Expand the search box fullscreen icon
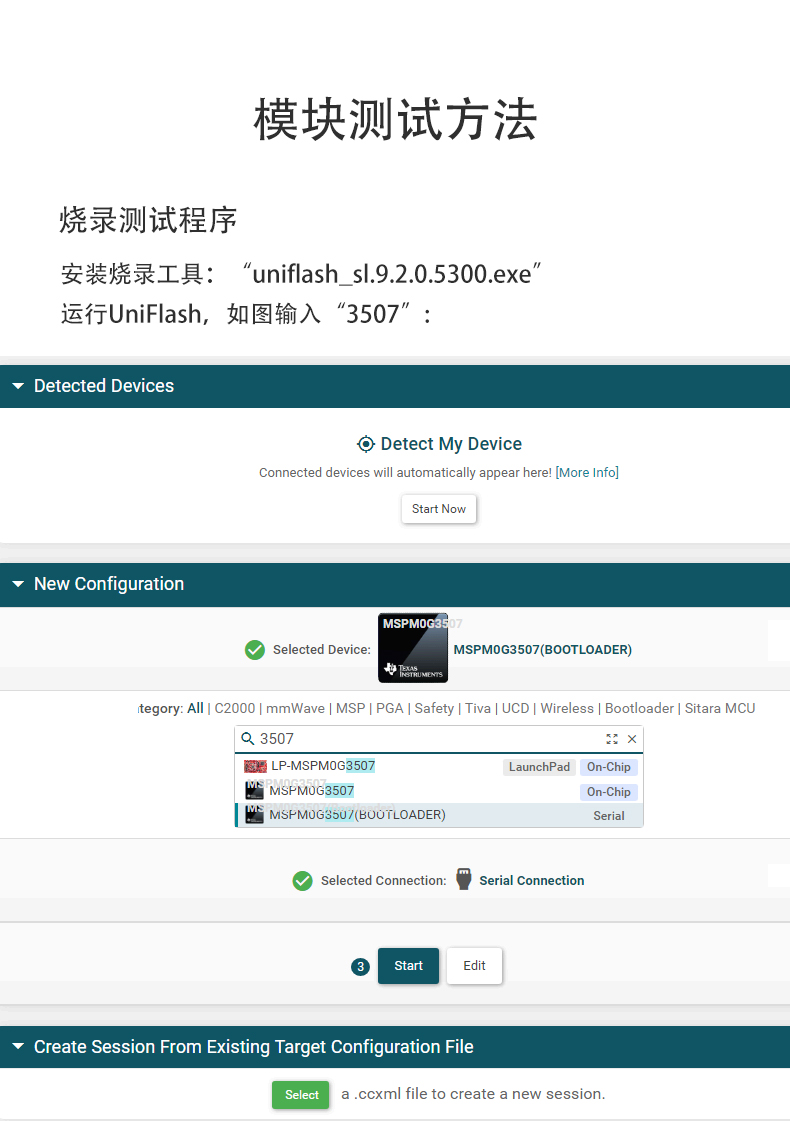This screenshot has height=1121, width=790. coord(612,739)
